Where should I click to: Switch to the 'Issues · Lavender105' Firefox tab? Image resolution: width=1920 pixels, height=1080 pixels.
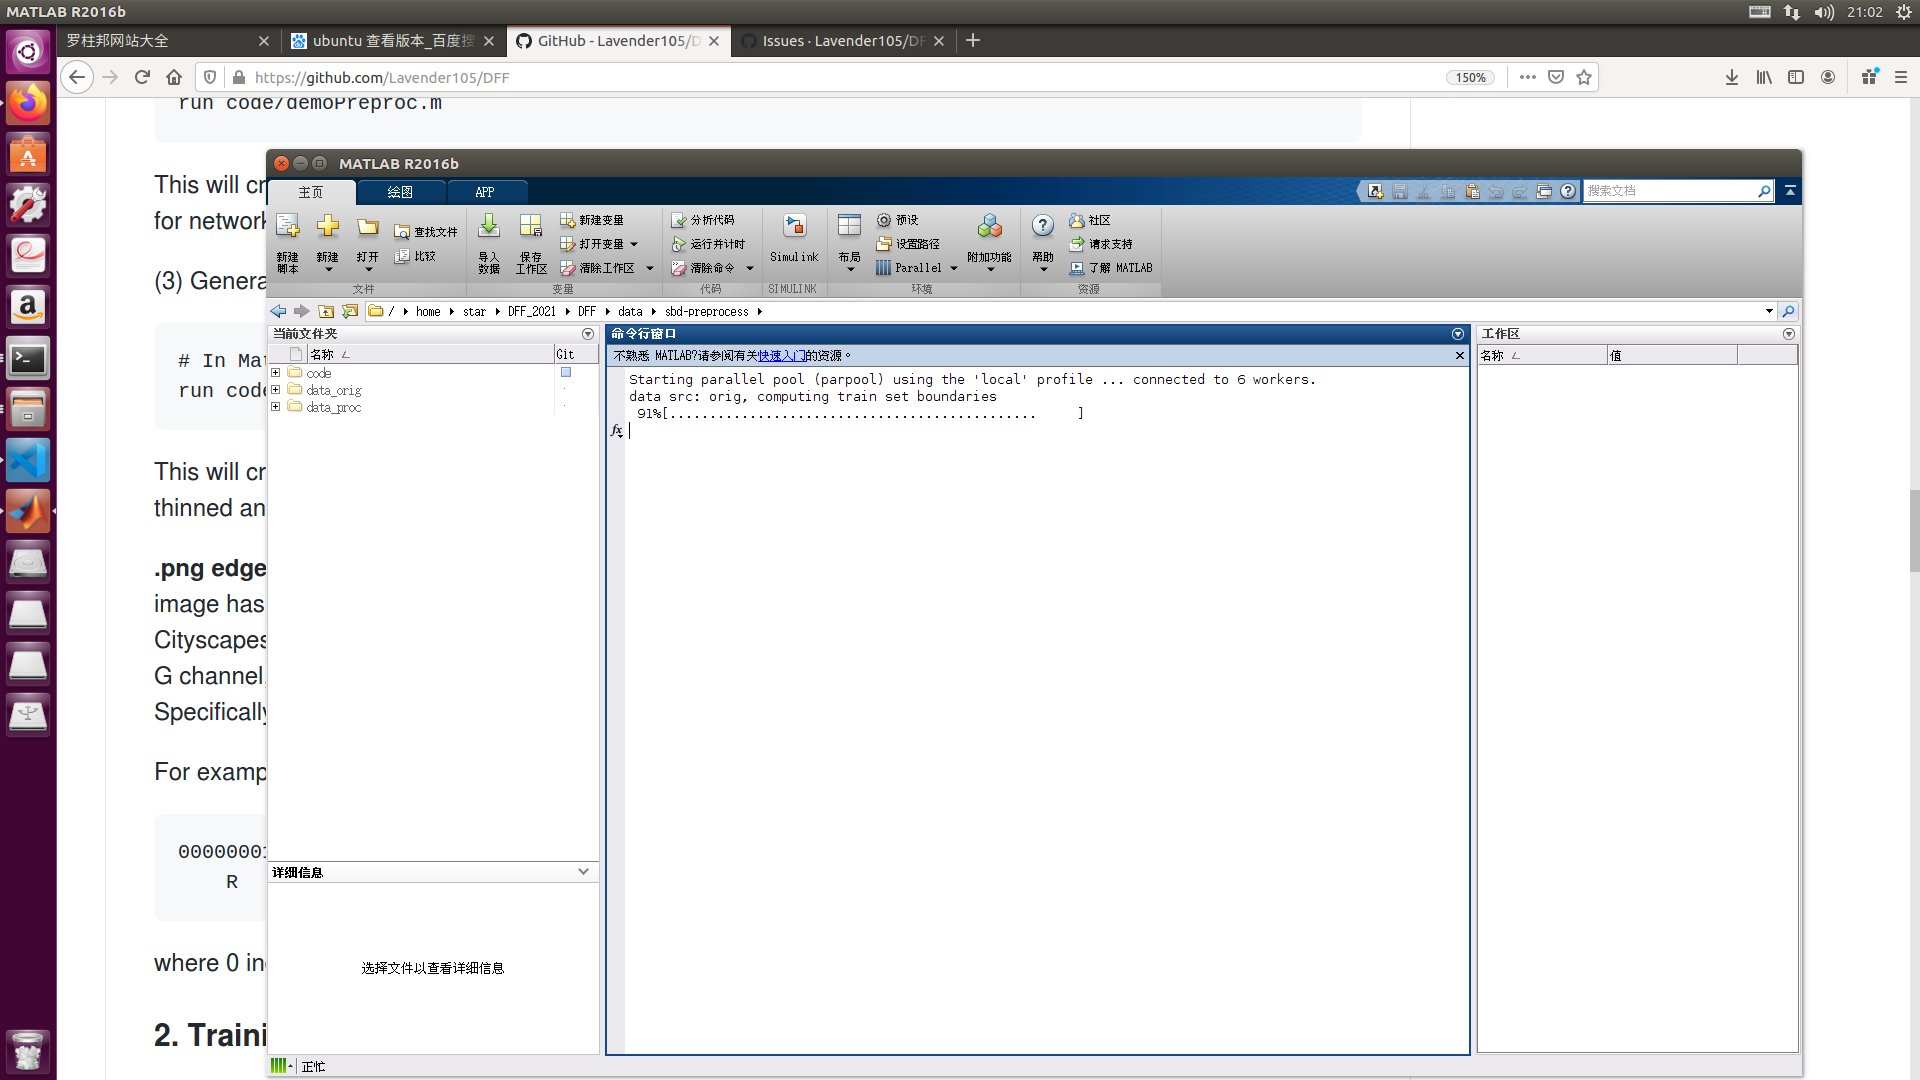842,41
